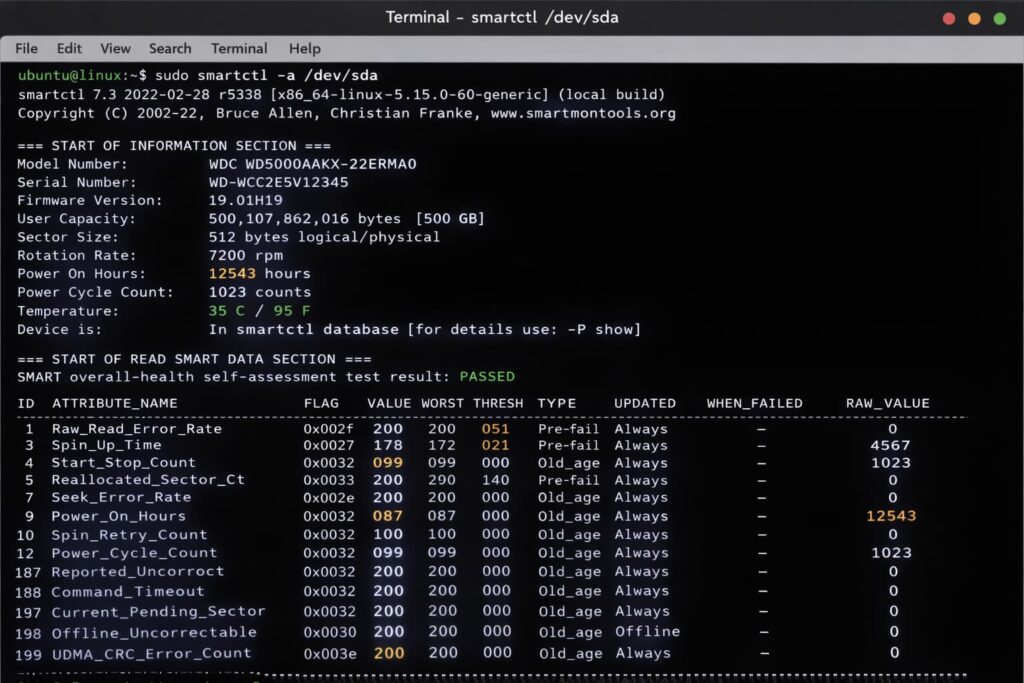This screenshot has width=1024, height=683.
Task: Open the Edit menu
Action: 69,48
